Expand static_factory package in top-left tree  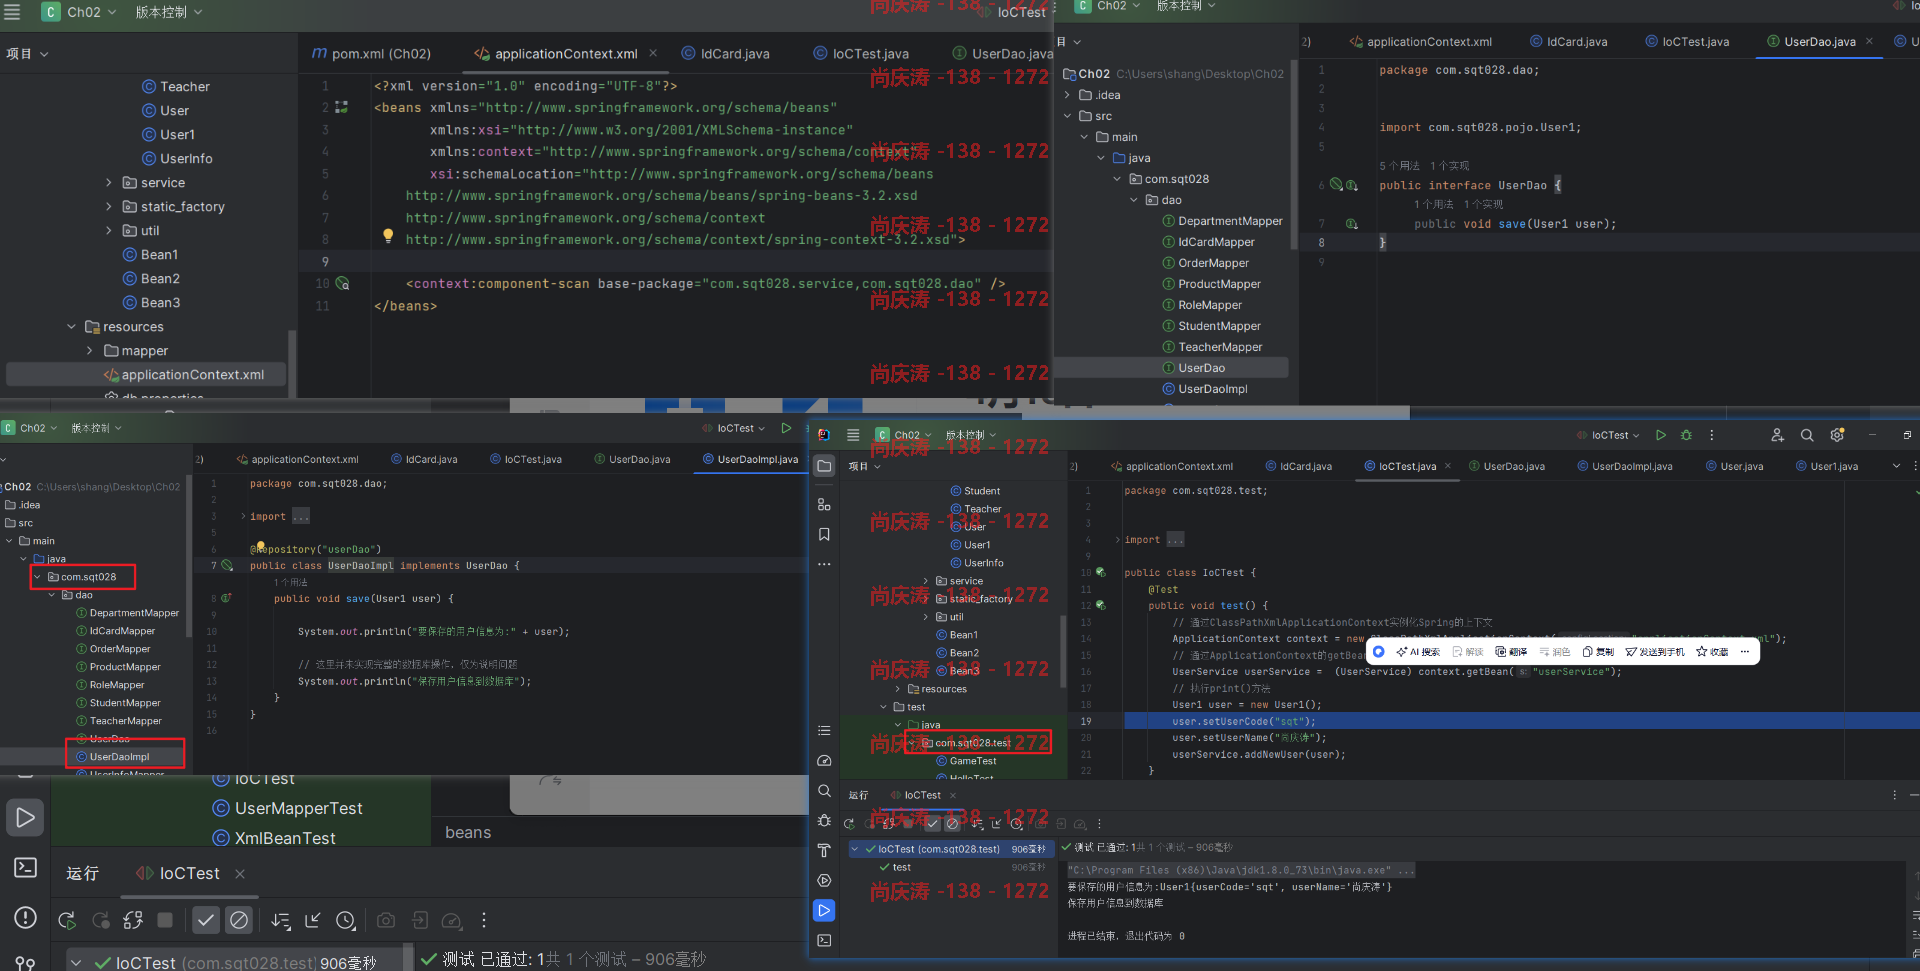[x=109, y=207]
